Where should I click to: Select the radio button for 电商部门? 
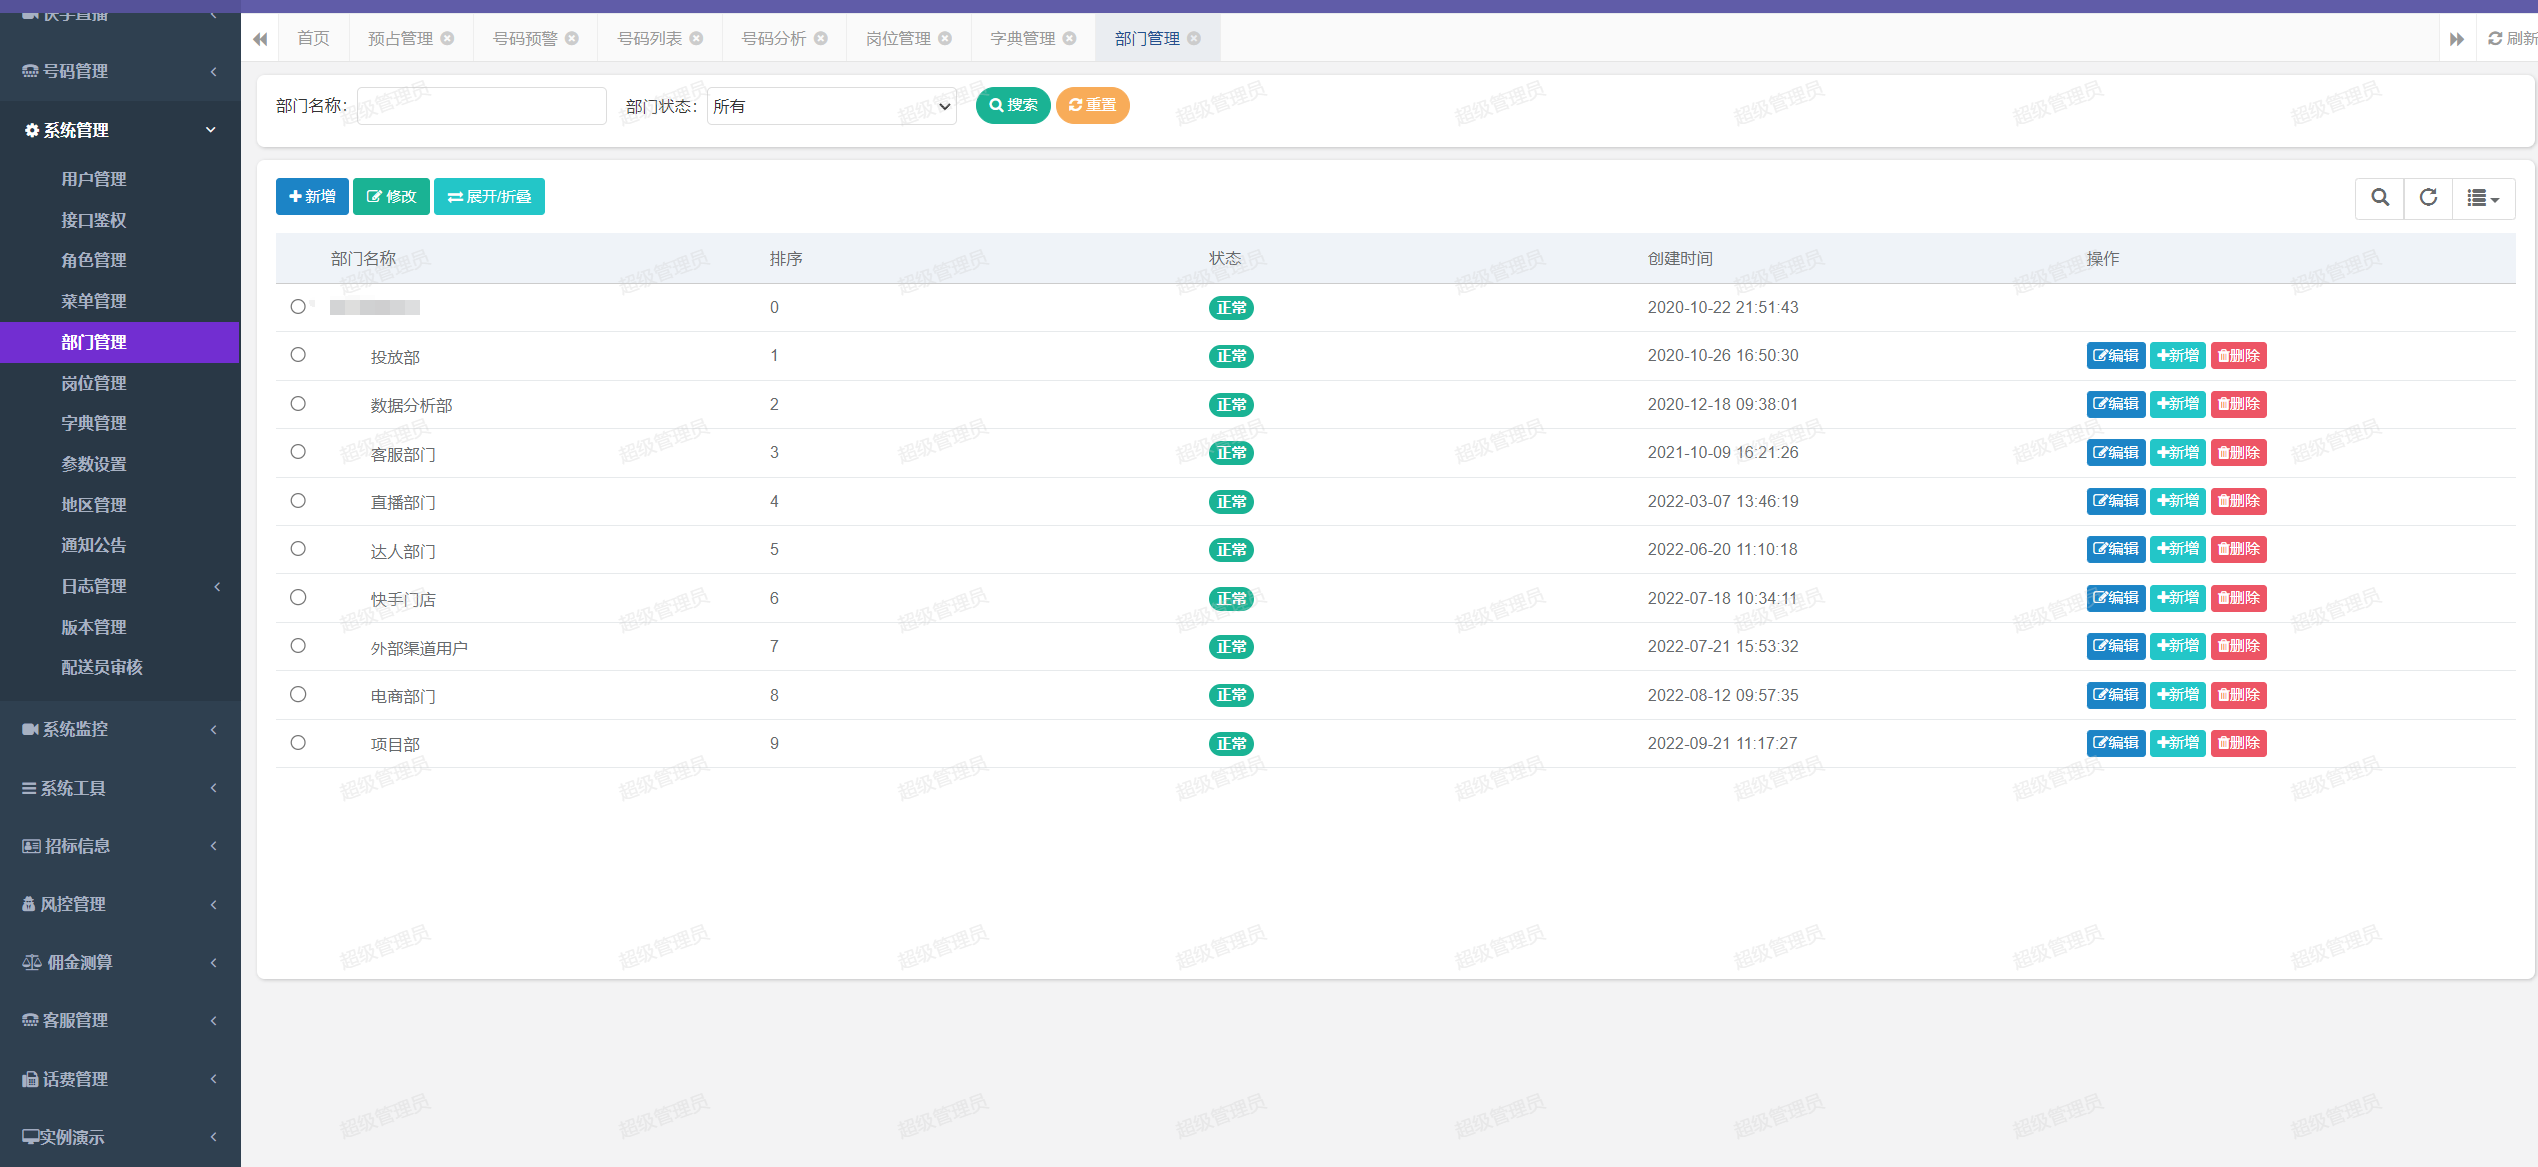(298, 695)
